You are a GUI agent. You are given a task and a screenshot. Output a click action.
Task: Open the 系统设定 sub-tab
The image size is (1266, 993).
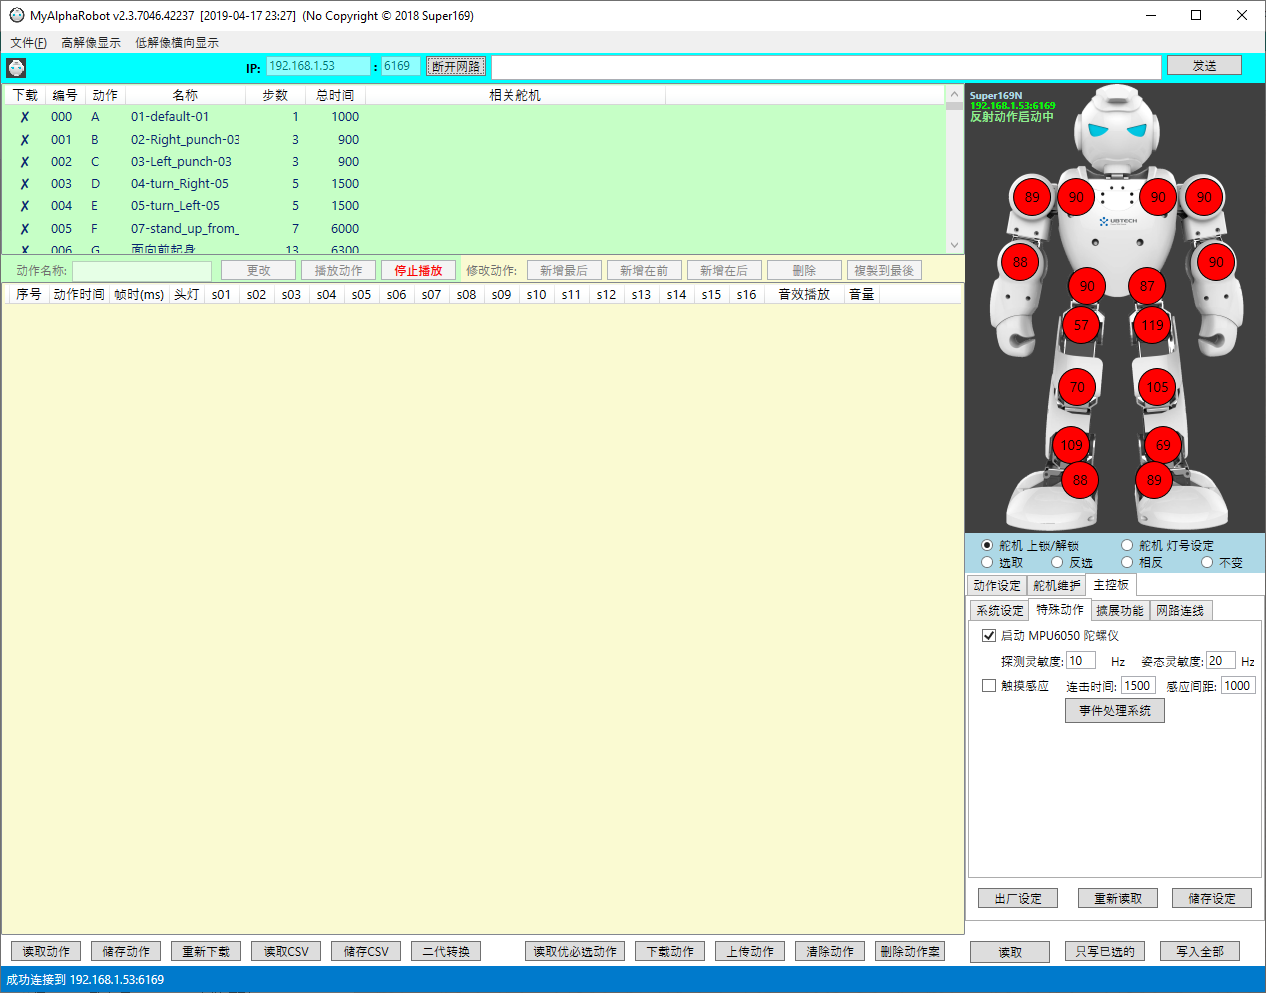tap(1000, 610)
